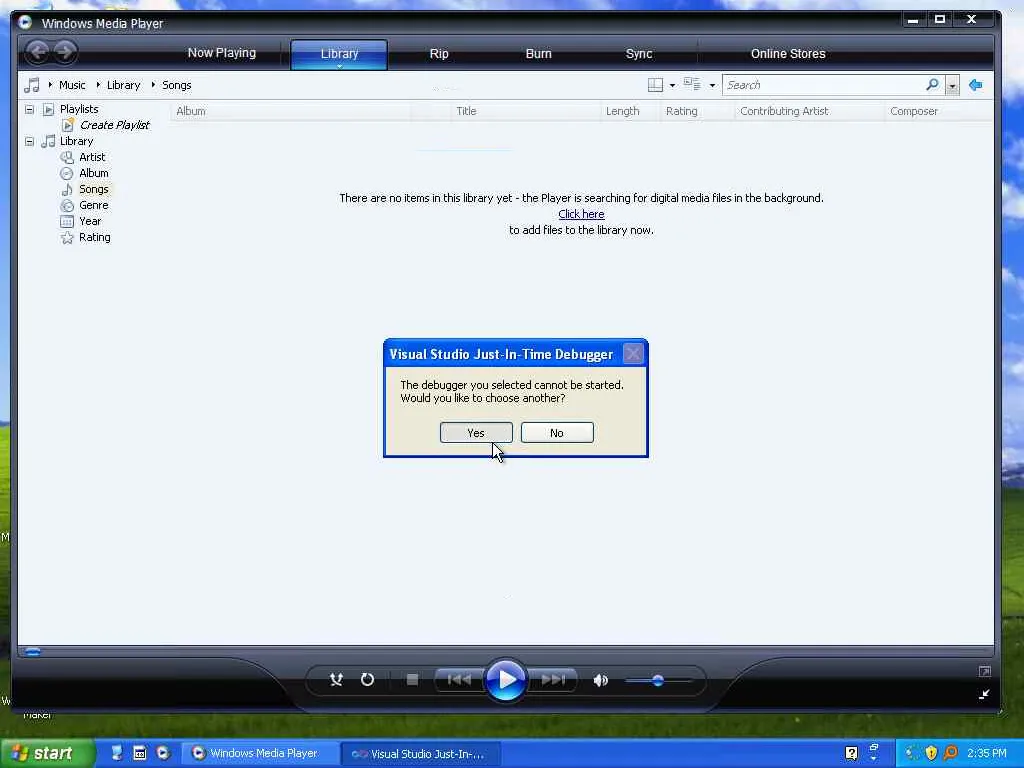Click the security shield tray icon
1024x768 pixels.
[x=931, y=753]
